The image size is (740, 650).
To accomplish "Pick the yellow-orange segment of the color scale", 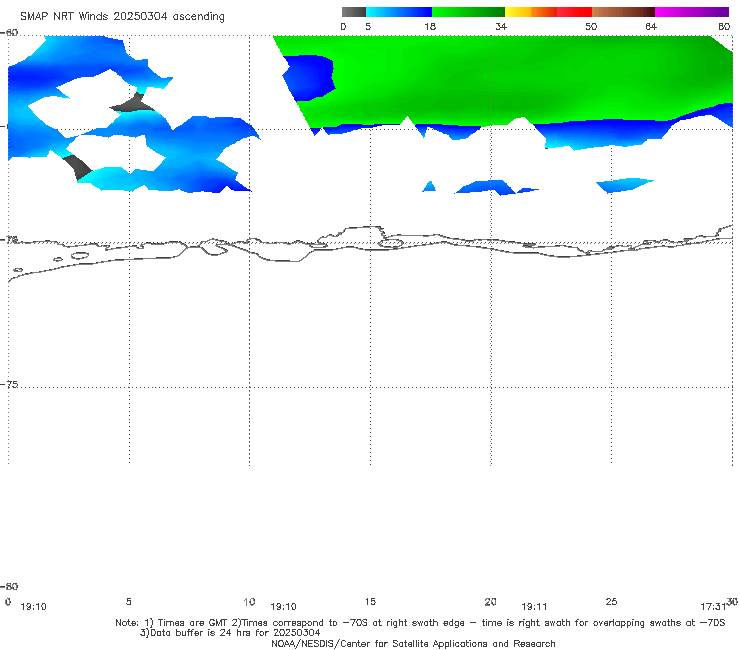I will 531,12.
